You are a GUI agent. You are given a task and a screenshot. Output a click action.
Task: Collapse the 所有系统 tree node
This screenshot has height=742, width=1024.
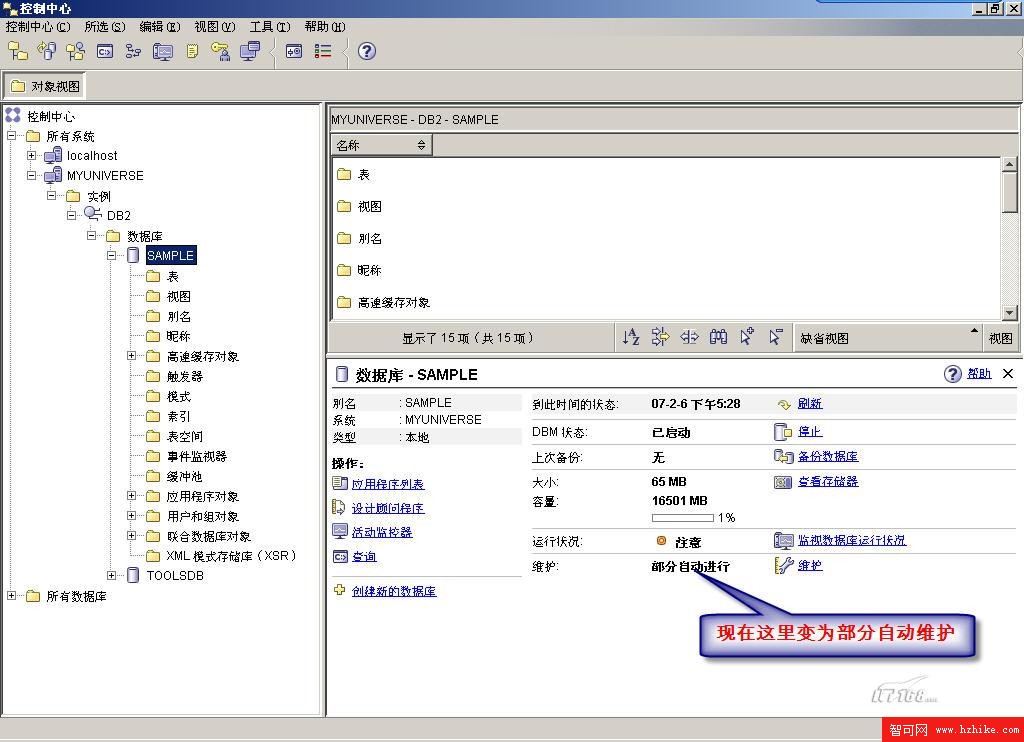12,136
